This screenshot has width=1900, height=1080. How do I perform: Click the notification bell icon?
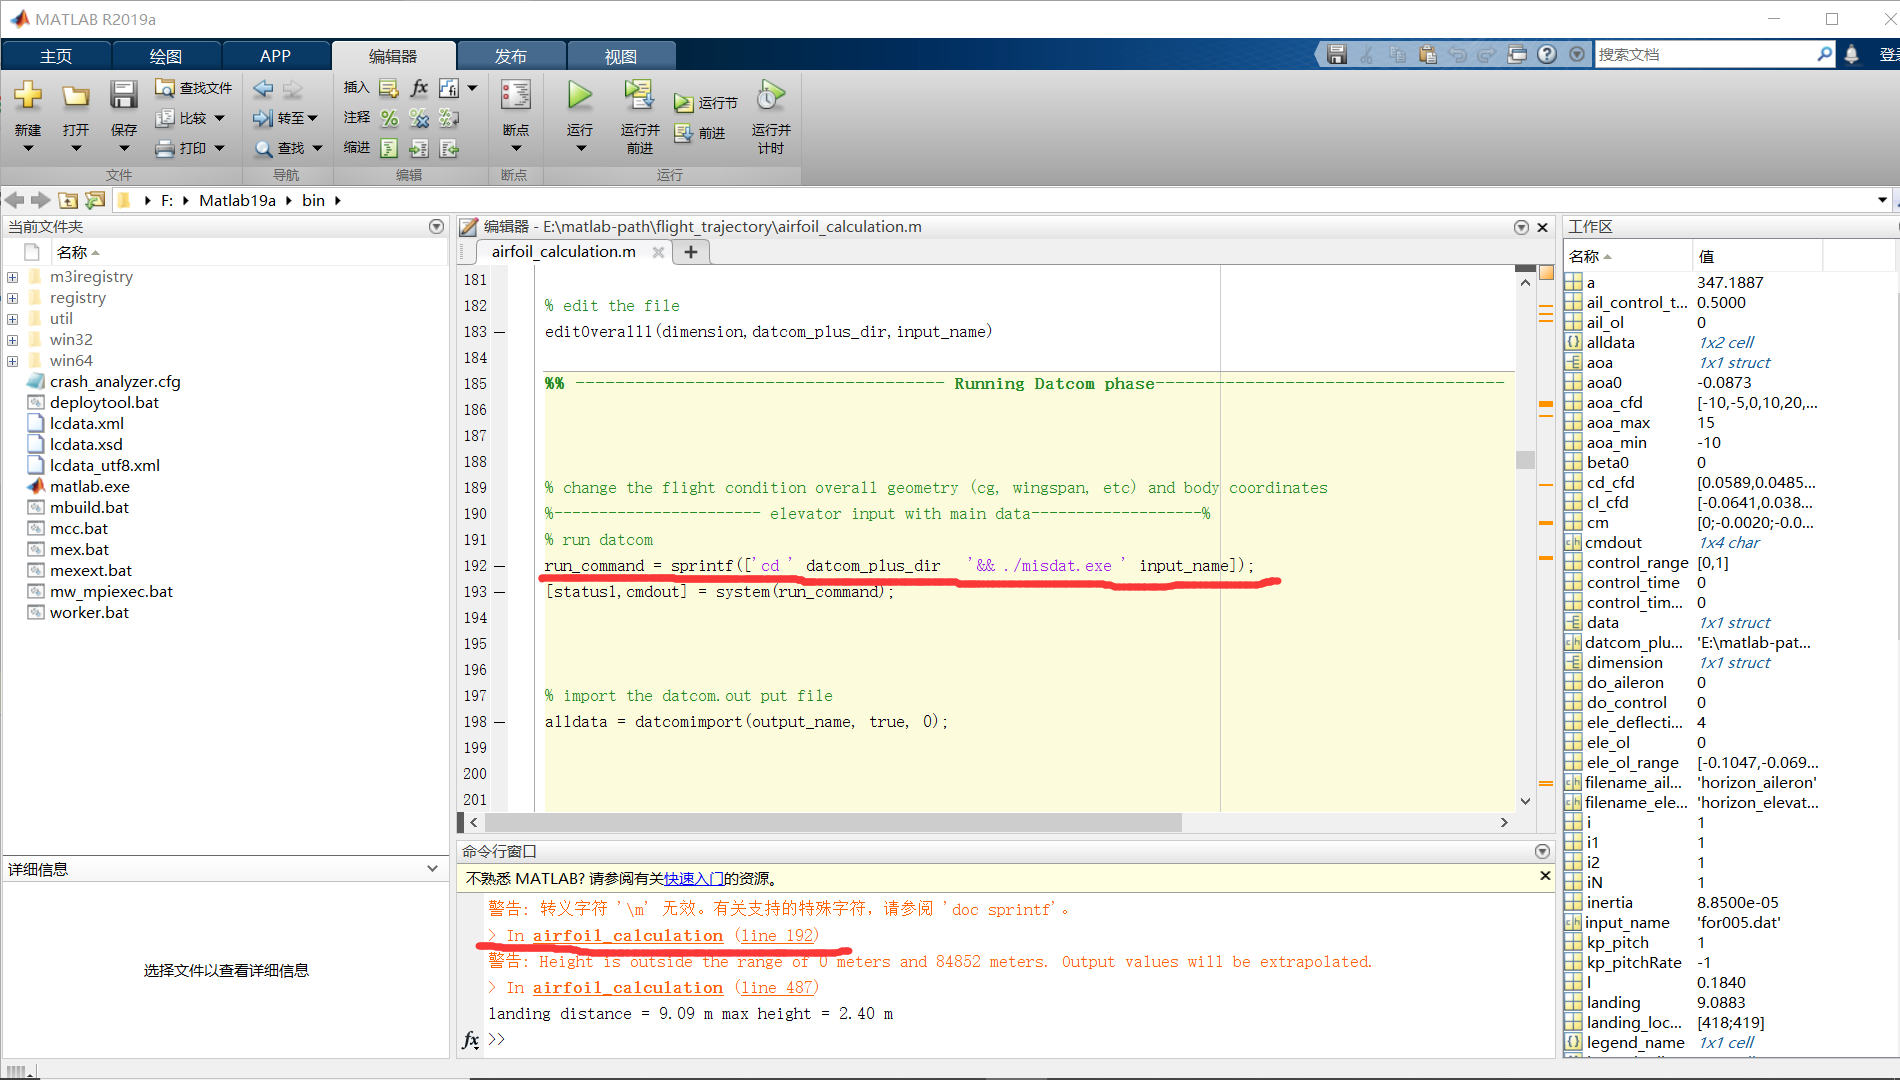click(x=1852, y=55)
